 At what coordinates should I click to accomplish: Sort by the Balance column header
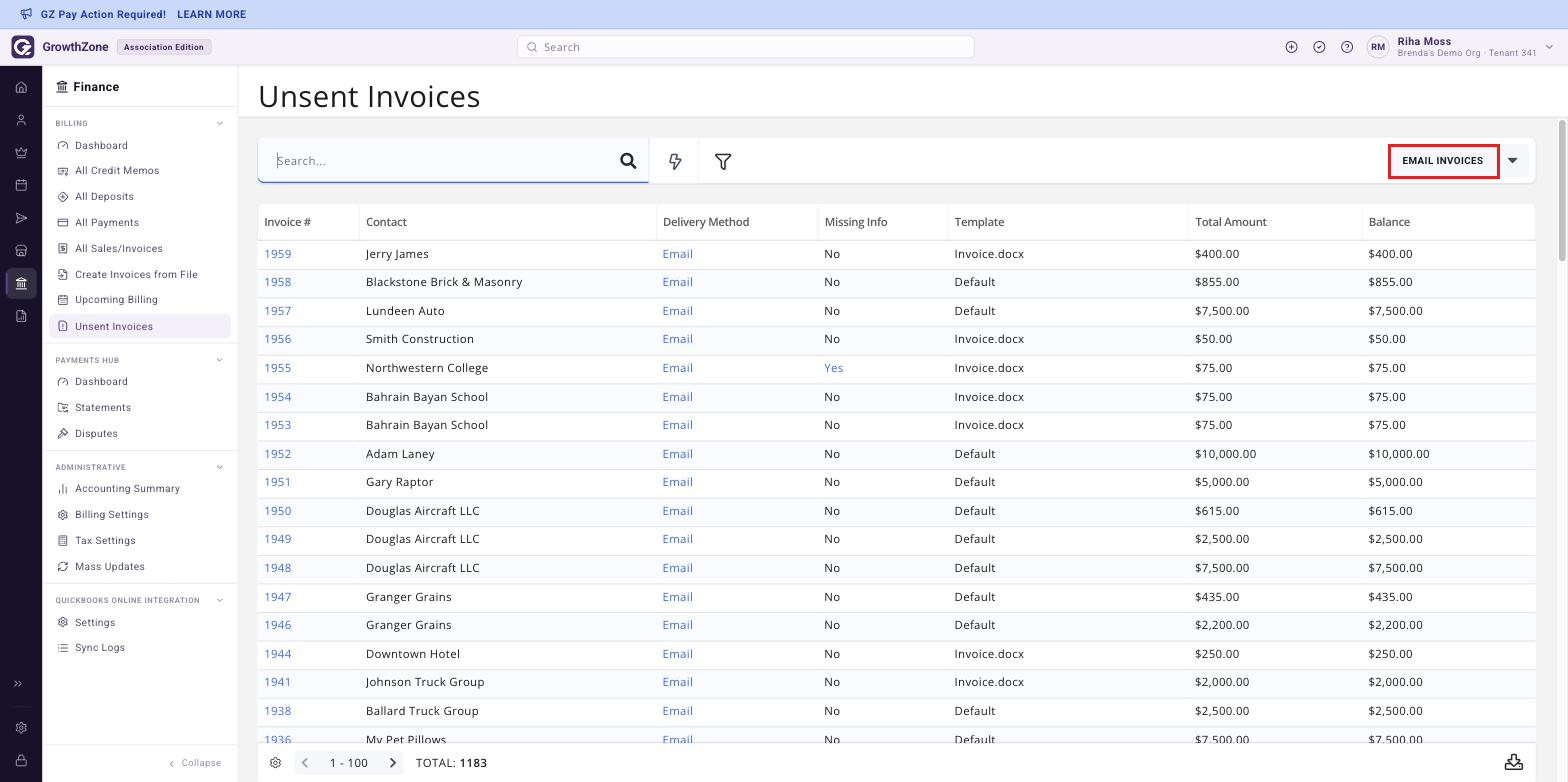(x=1389, y=222)
